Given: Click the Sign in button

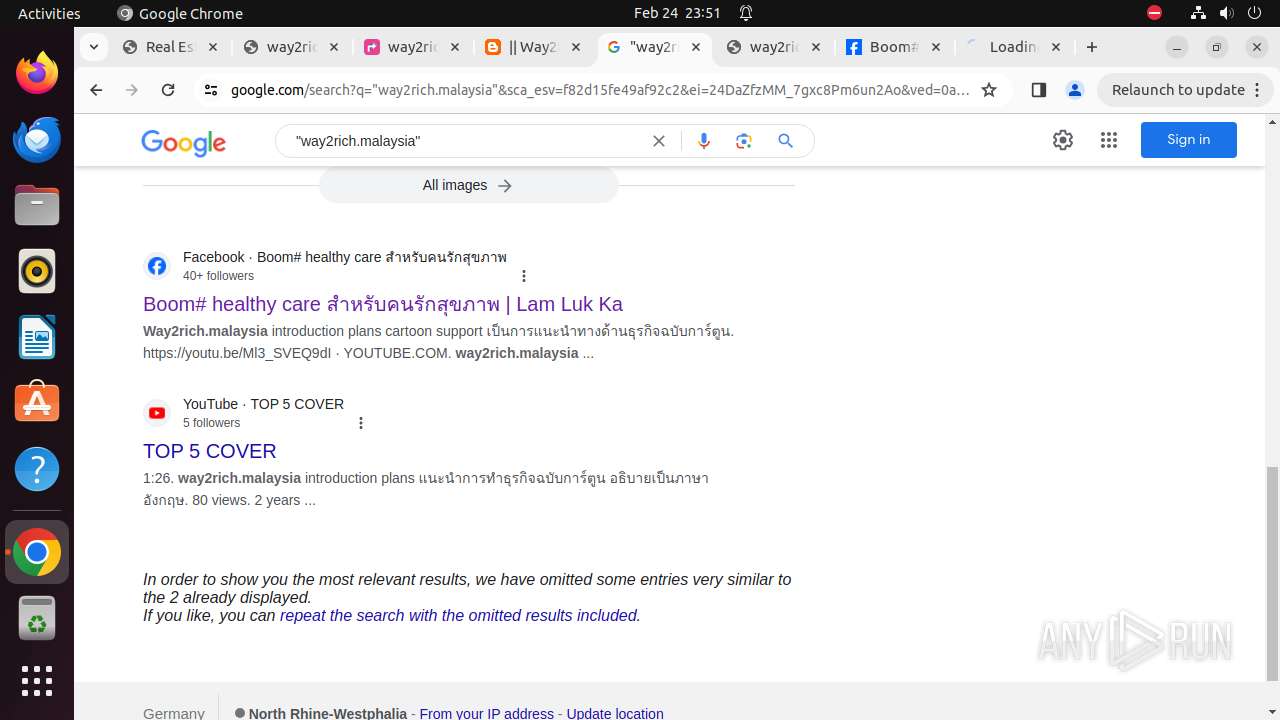Looking at the screenshot, I should coord(1188,140).
